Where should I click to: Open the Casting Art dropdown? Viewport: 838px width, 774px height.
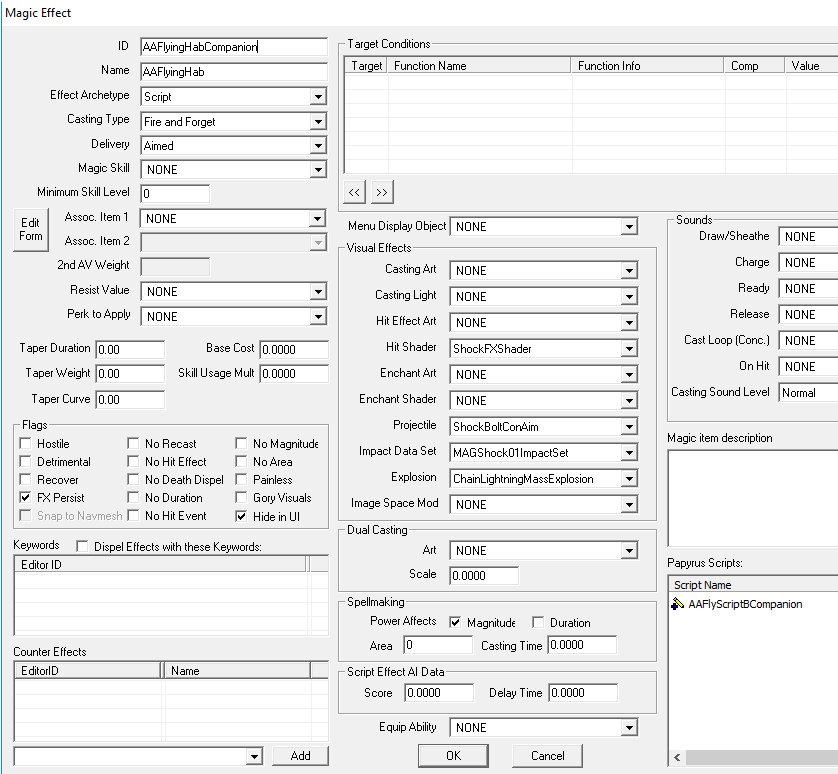[629, 270]
